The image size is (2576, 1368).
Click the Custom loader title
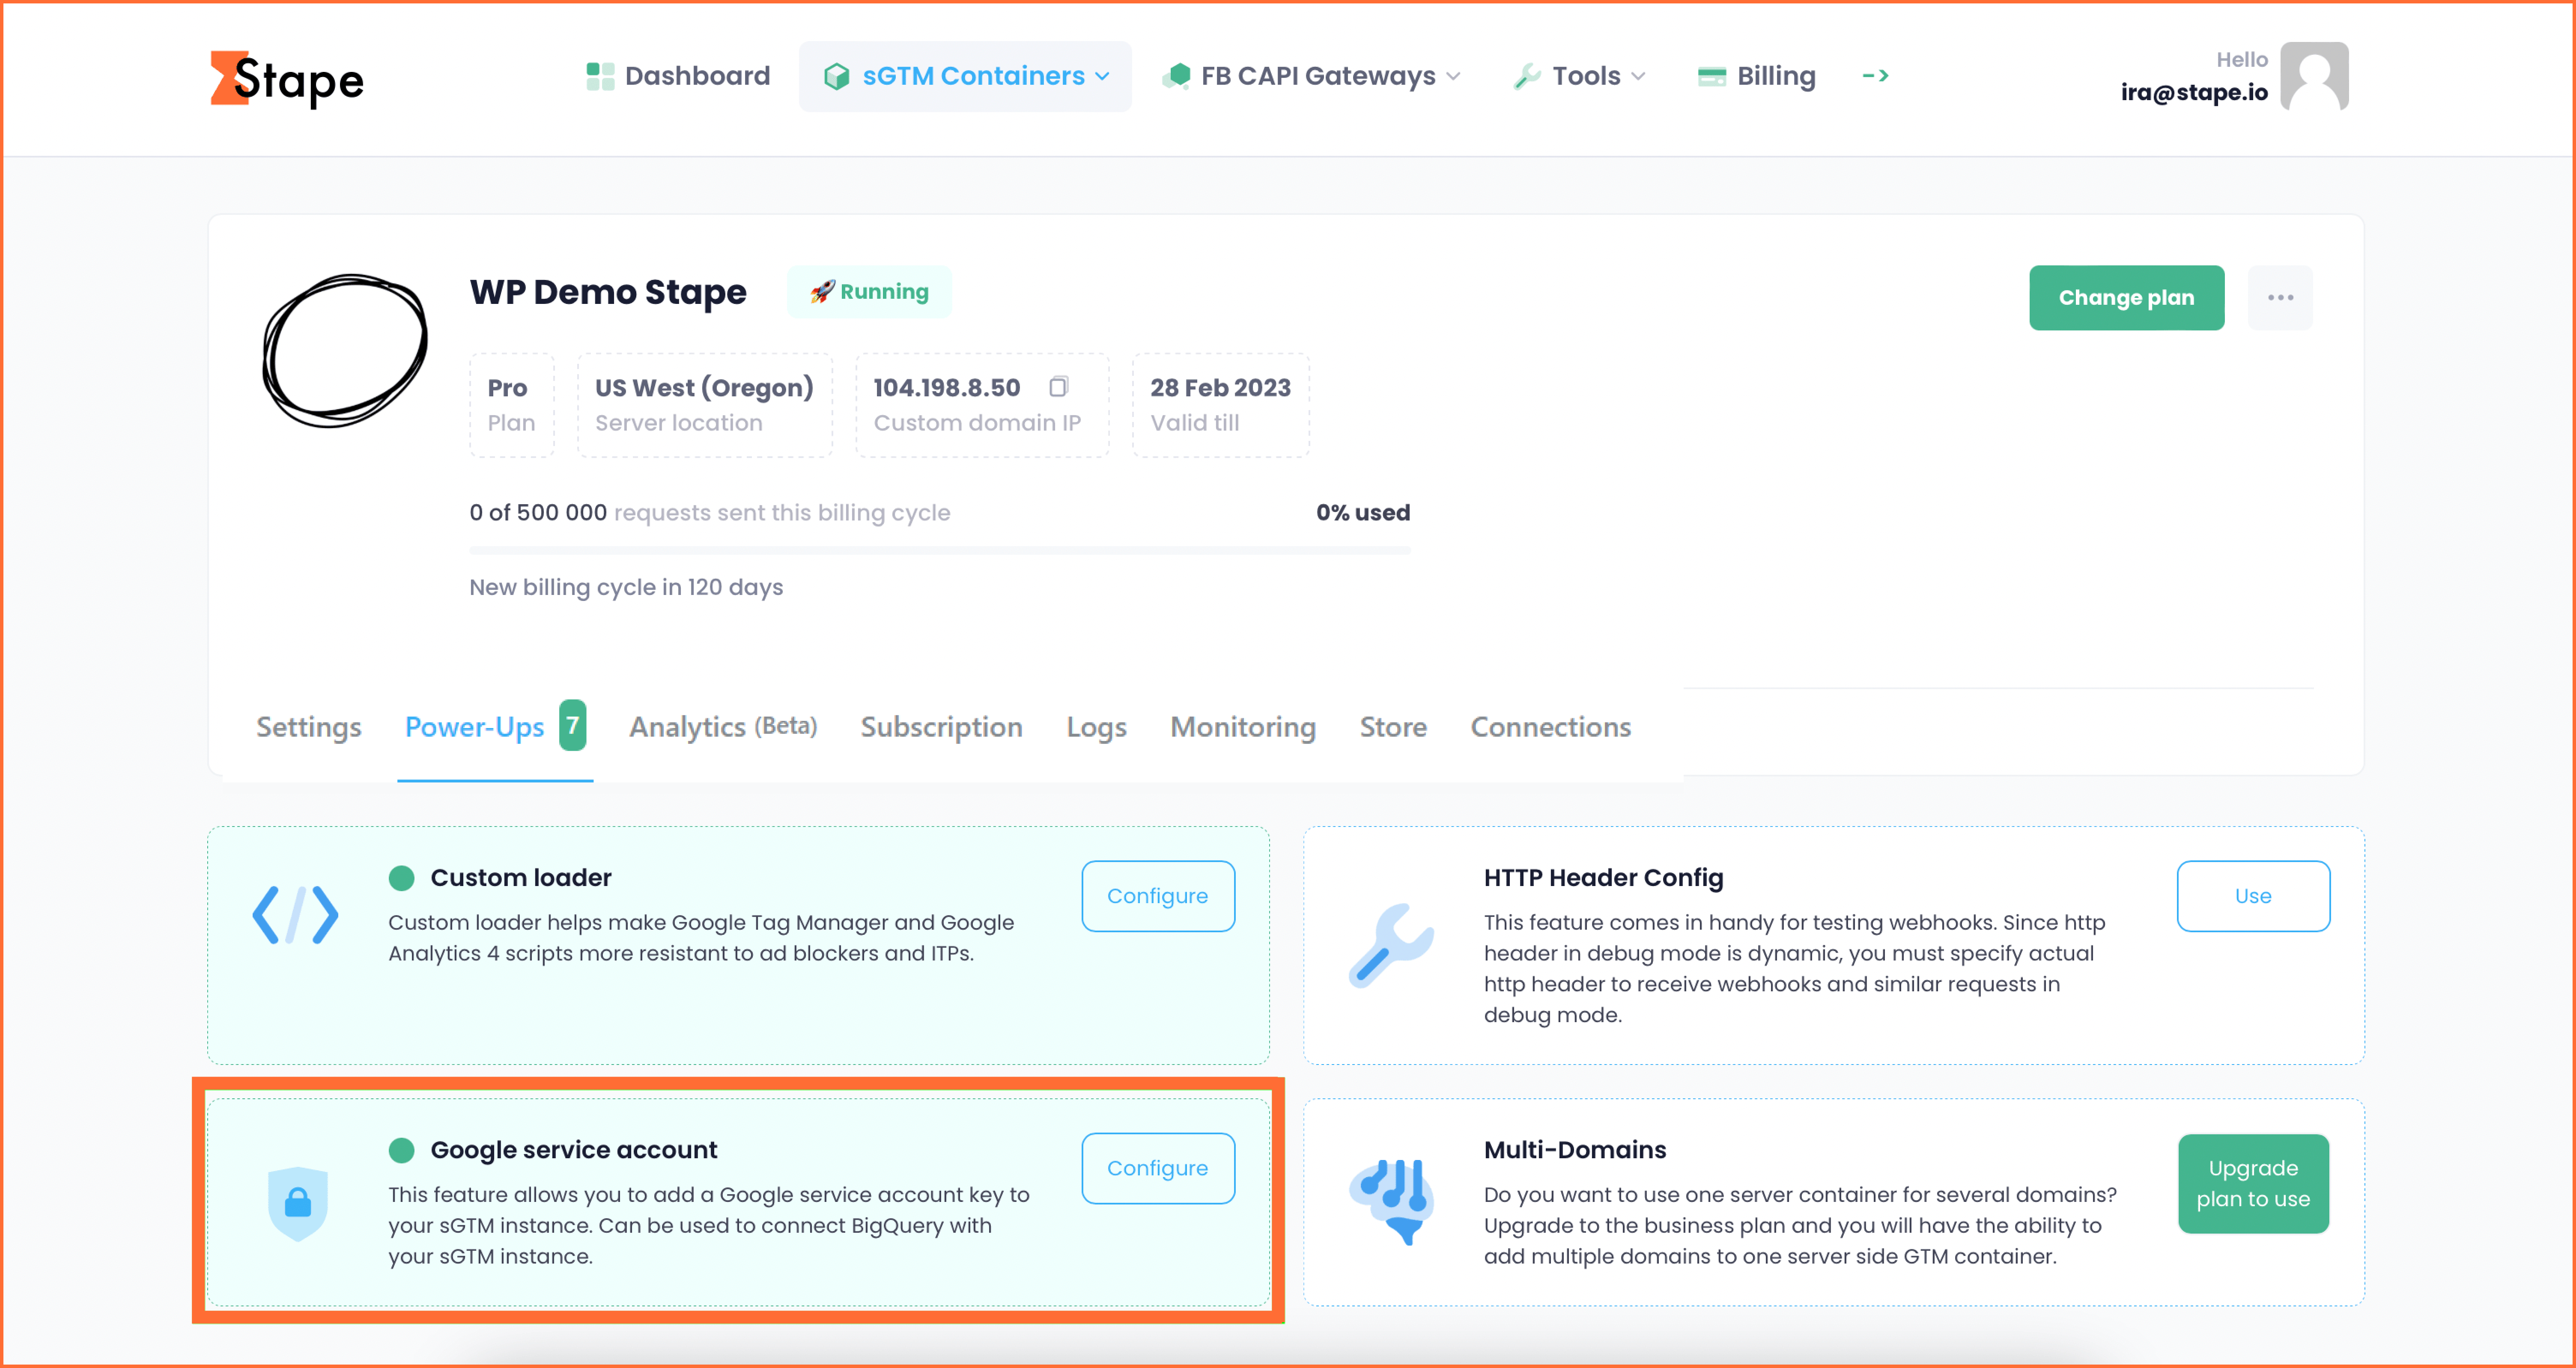tap(521, 878)
